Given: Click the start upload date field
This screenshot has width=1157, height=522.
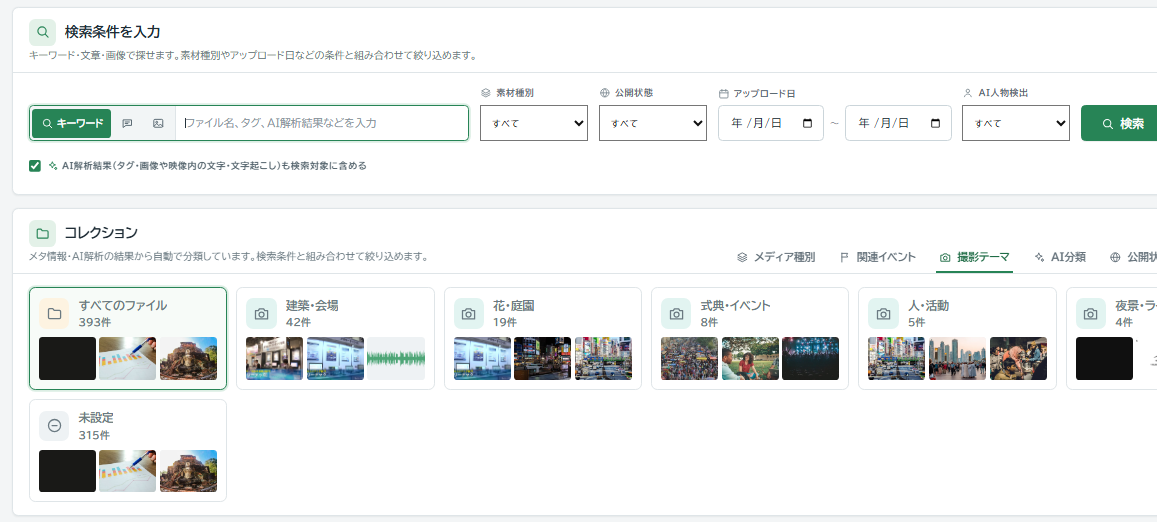Looking at the screenshot, I should 770,123.
